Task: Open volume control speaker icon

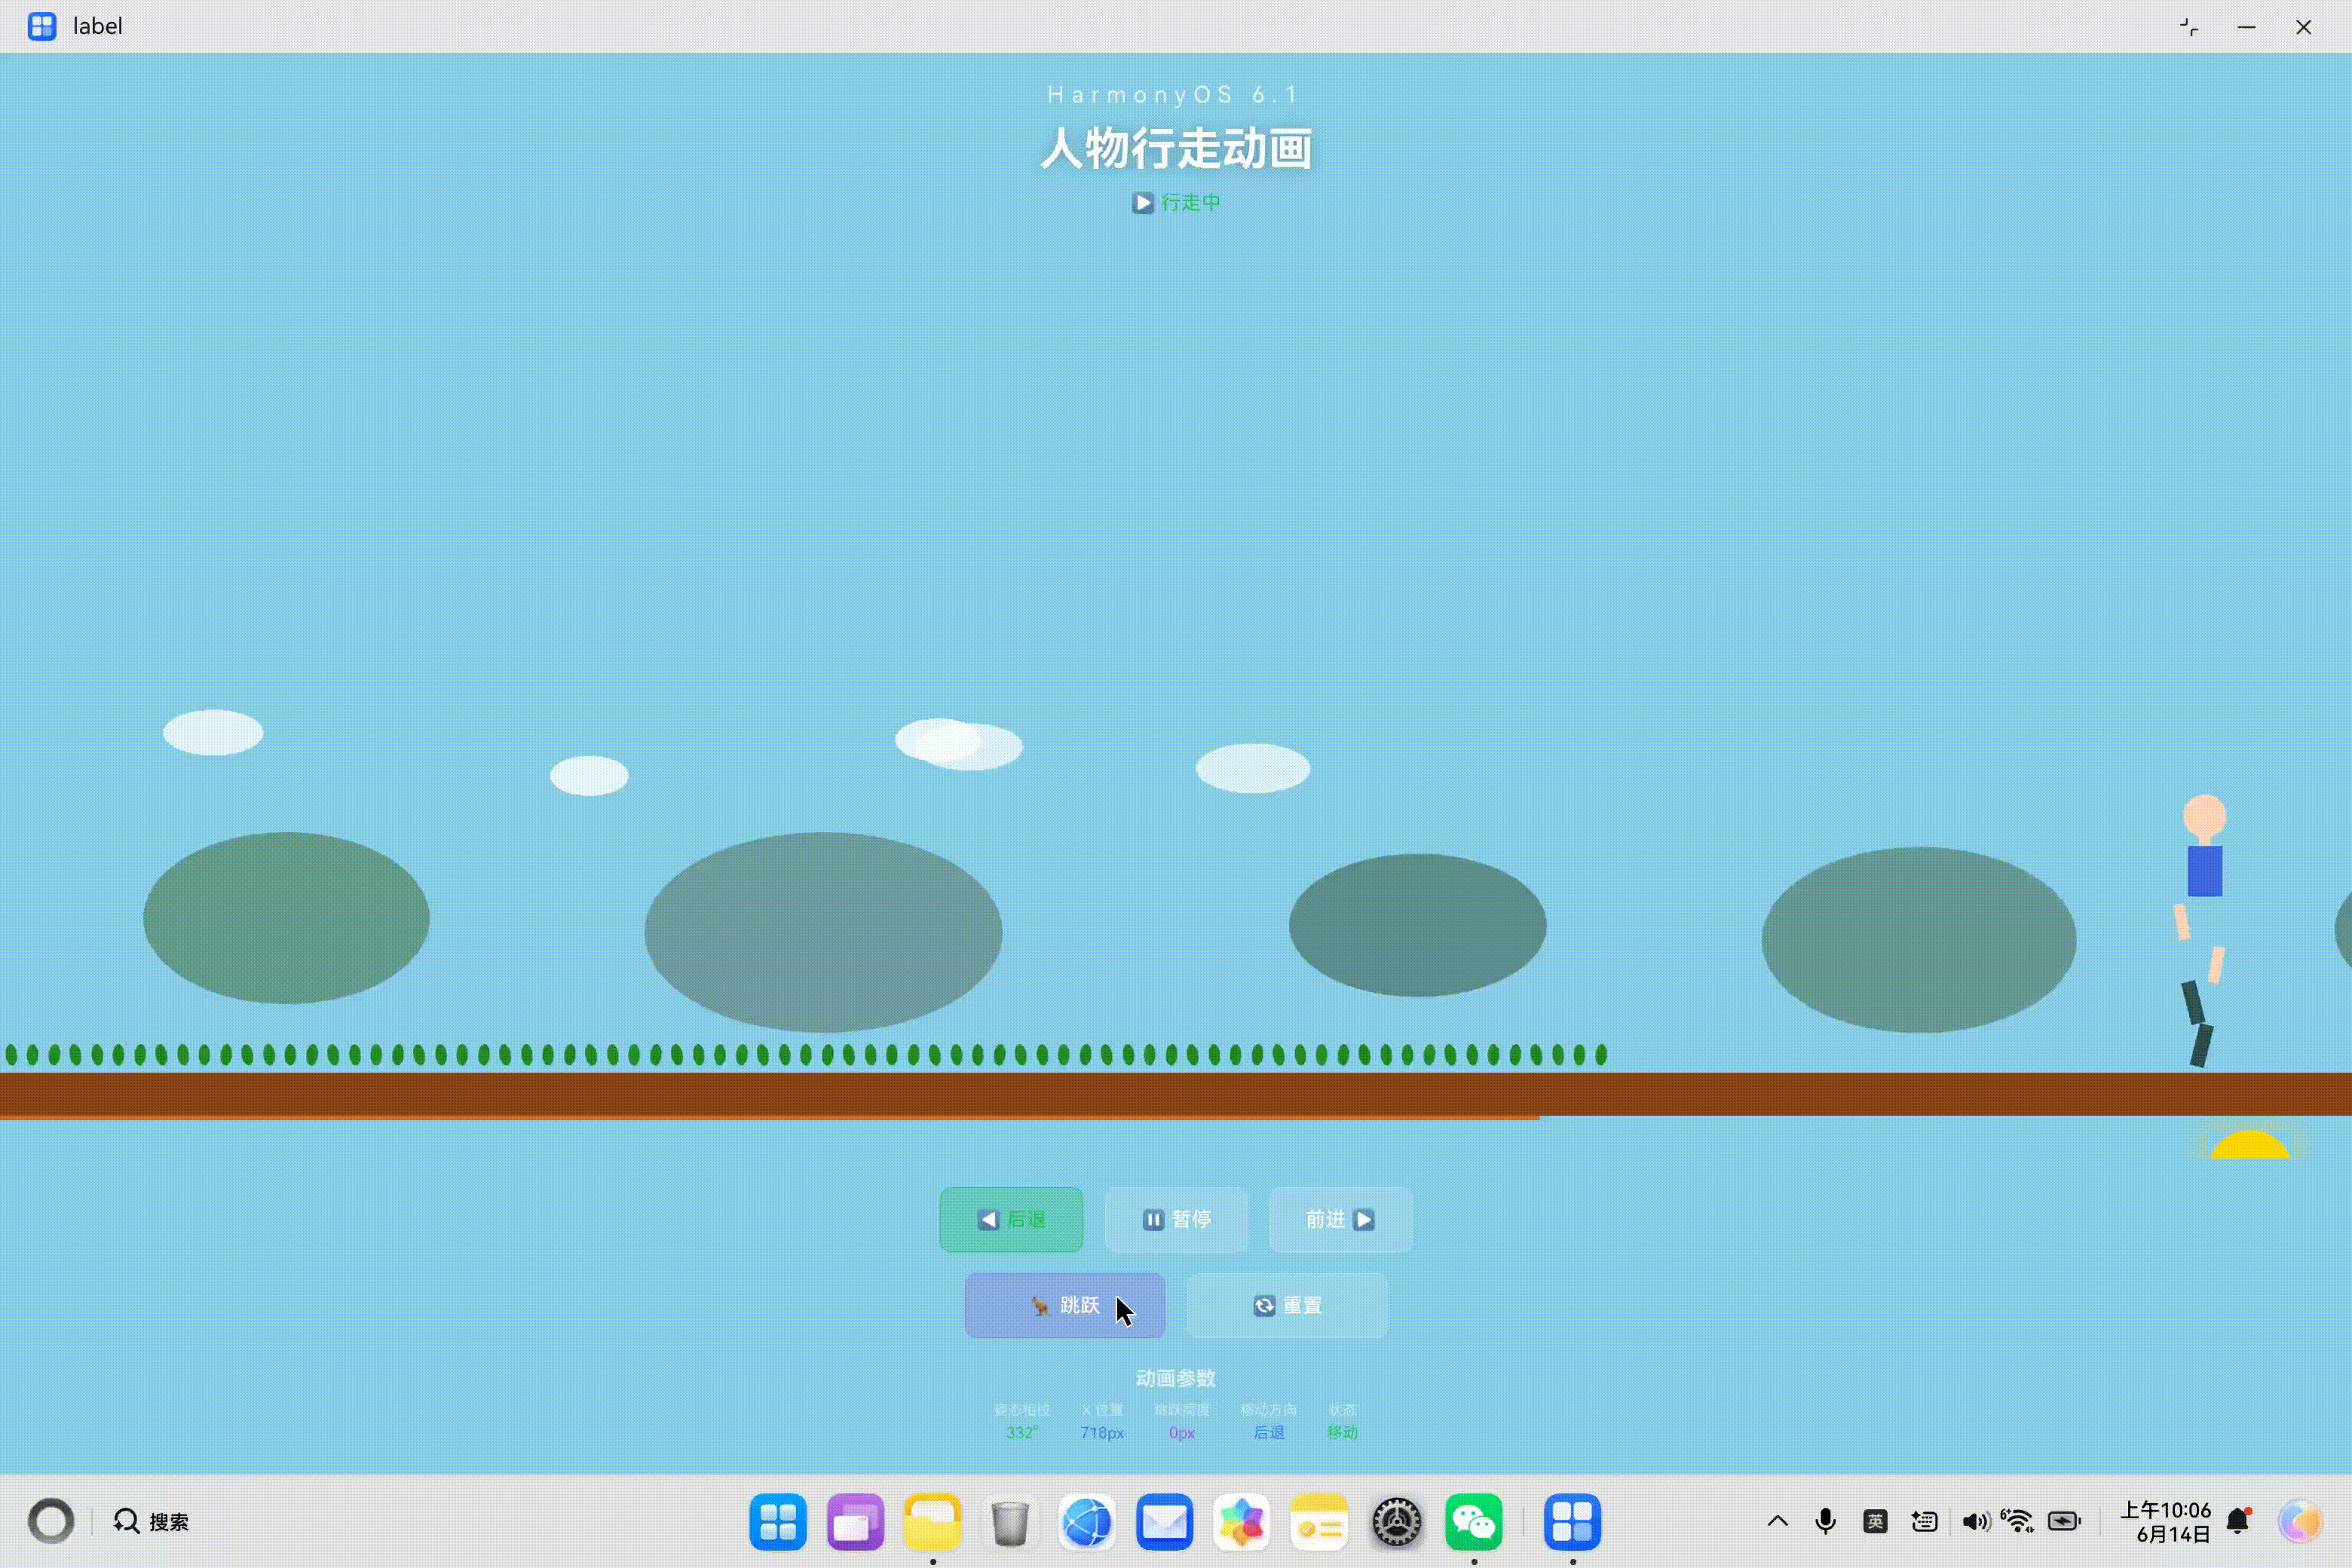Action: 1974,1522
